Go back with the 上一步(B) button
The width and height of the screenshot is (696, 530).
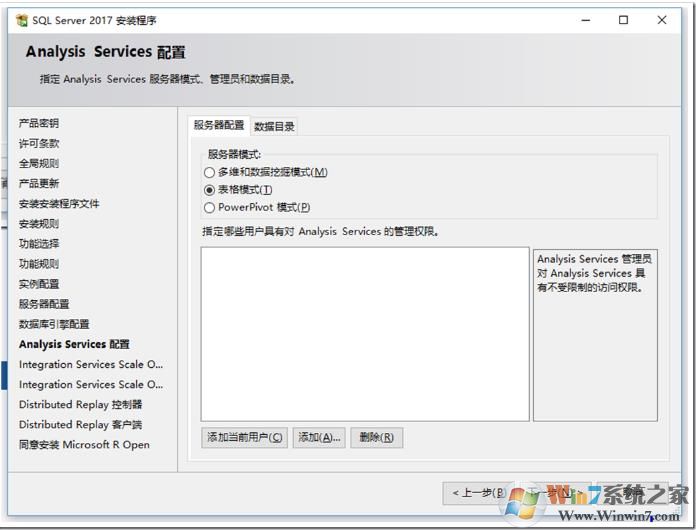click(478, 493)
